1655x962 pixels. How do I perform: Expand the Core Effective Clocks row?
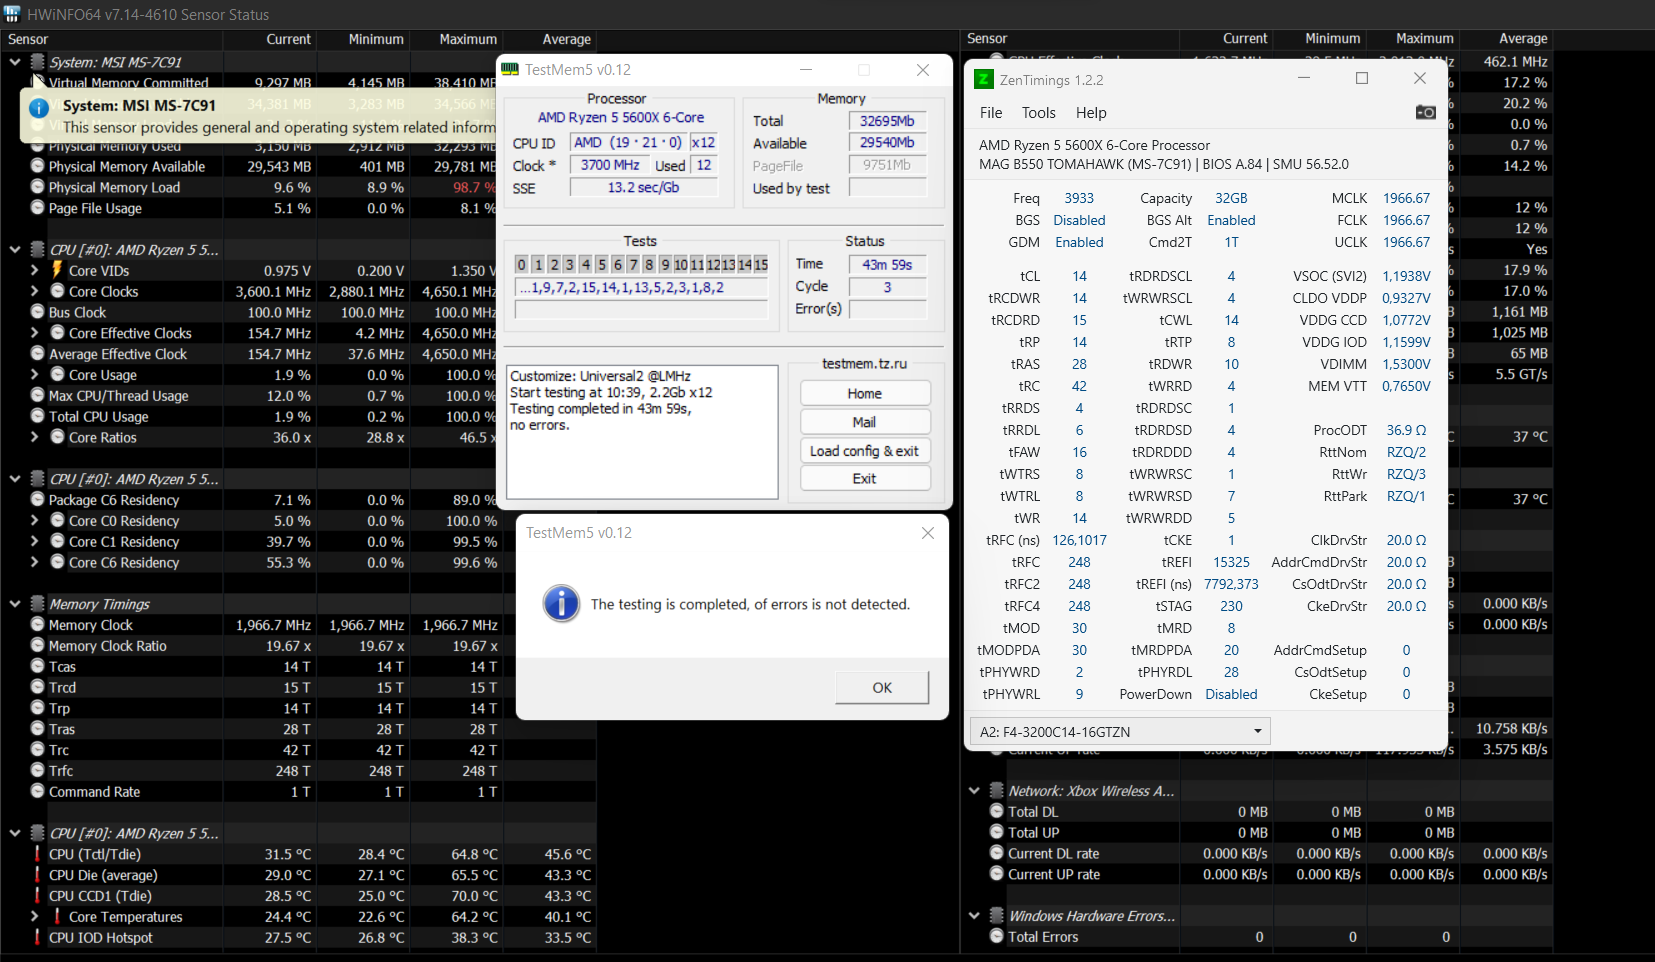[35, 333]
